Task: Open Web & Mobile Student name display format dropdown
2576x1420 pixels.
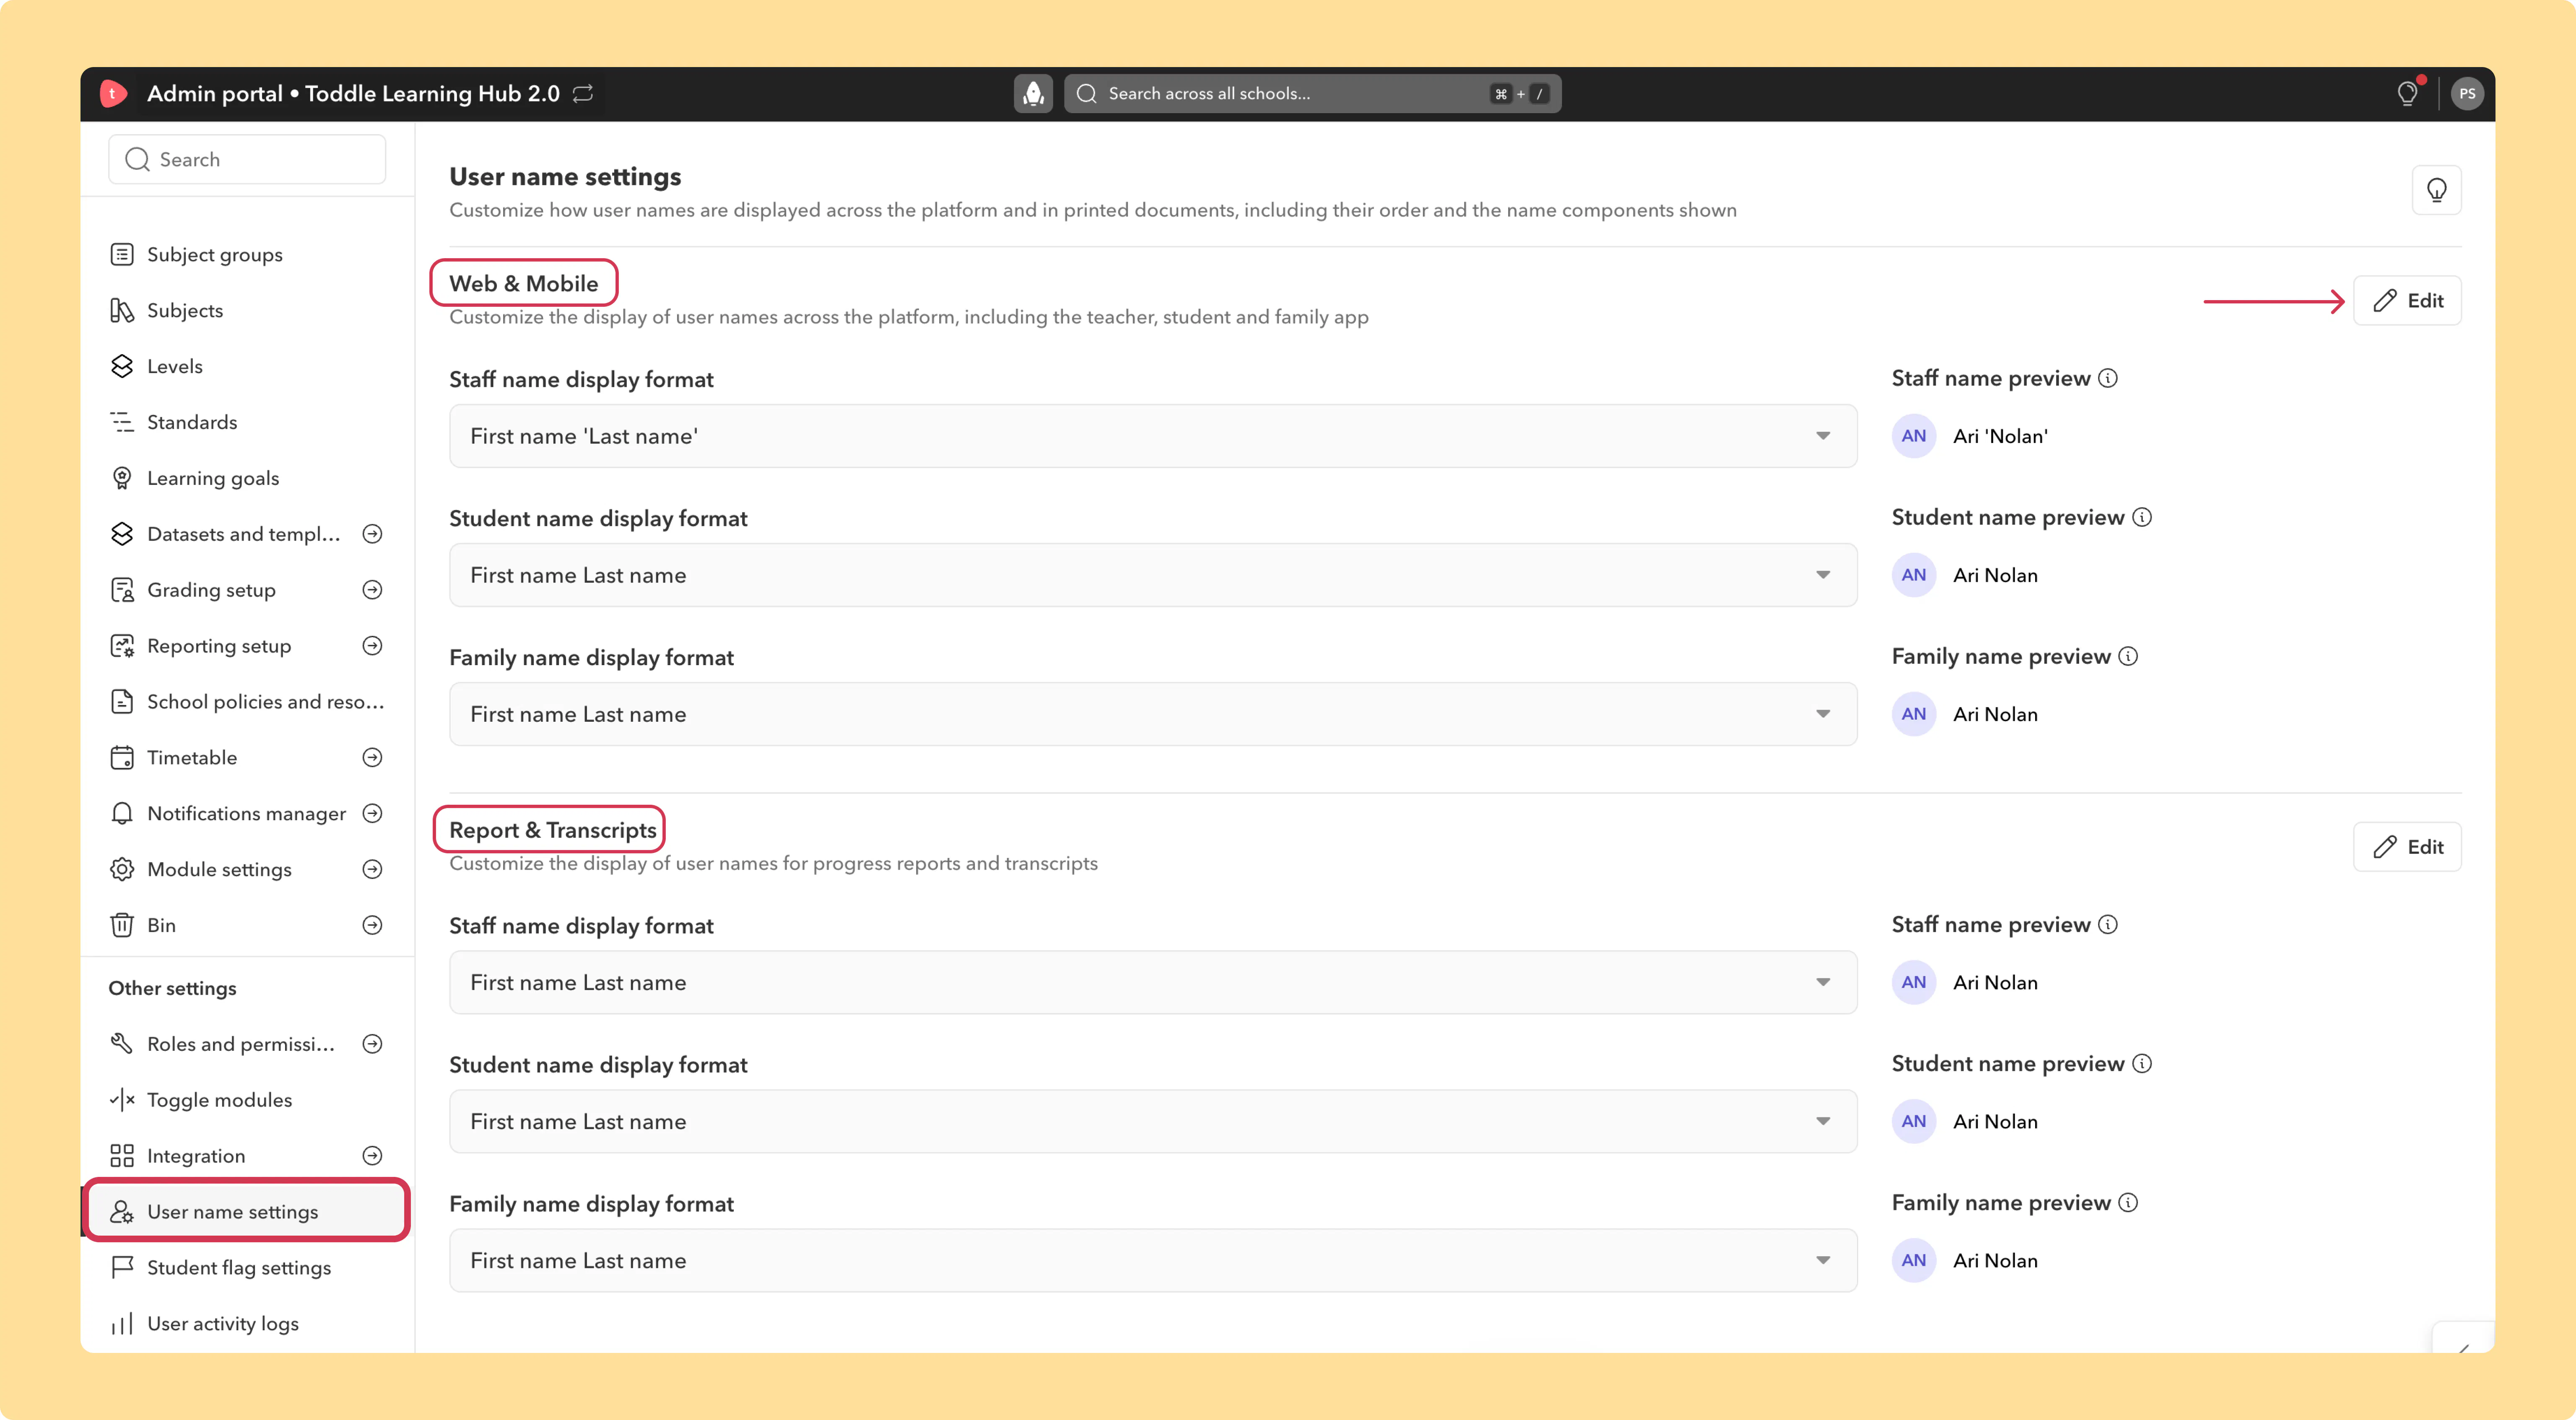Action: point(1153,575)
